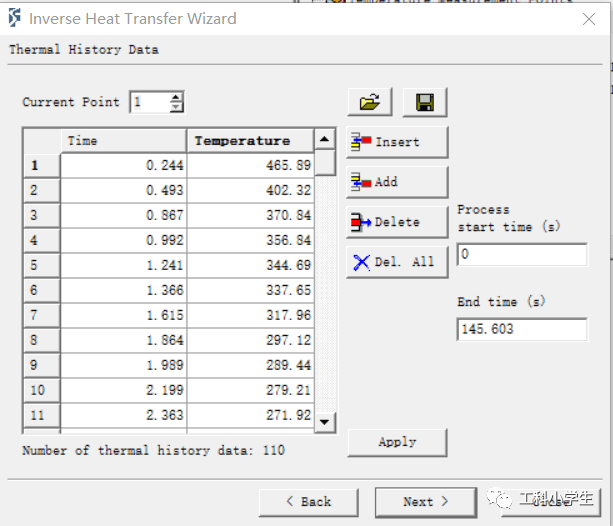Click temperature cell 465.89
Image resolution: width=613 pixels, height=526 pixels.
coord(251,166)
